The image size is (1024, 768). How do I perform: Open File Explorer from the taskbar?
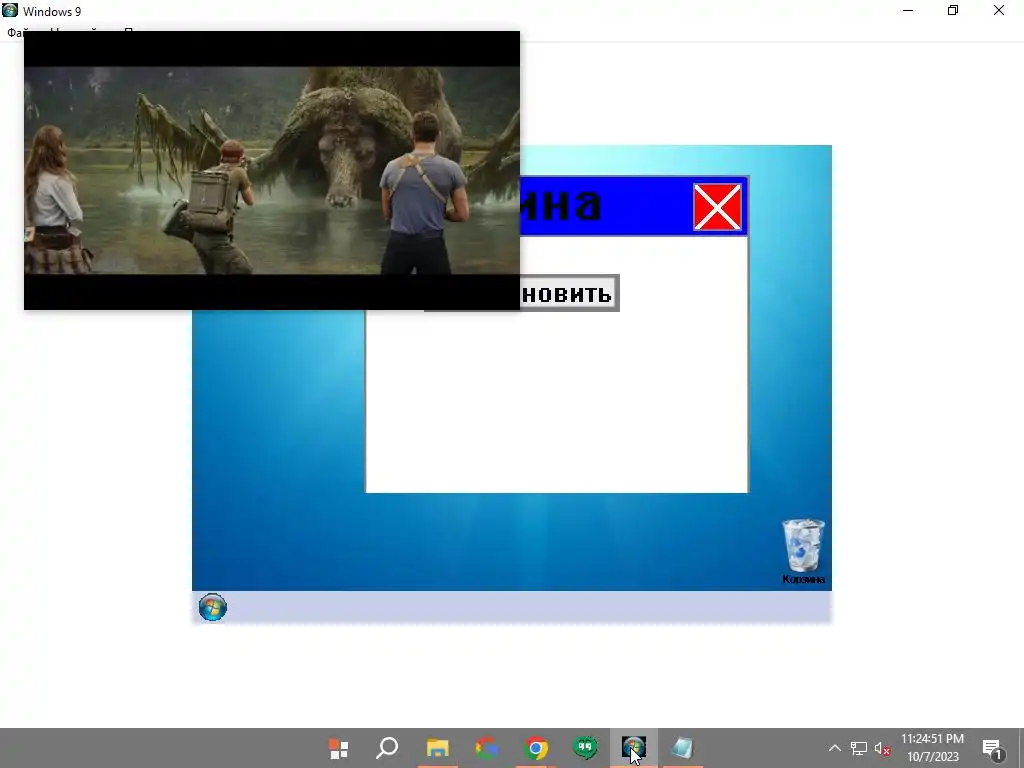pyautogui.click(x=438, y=748)
